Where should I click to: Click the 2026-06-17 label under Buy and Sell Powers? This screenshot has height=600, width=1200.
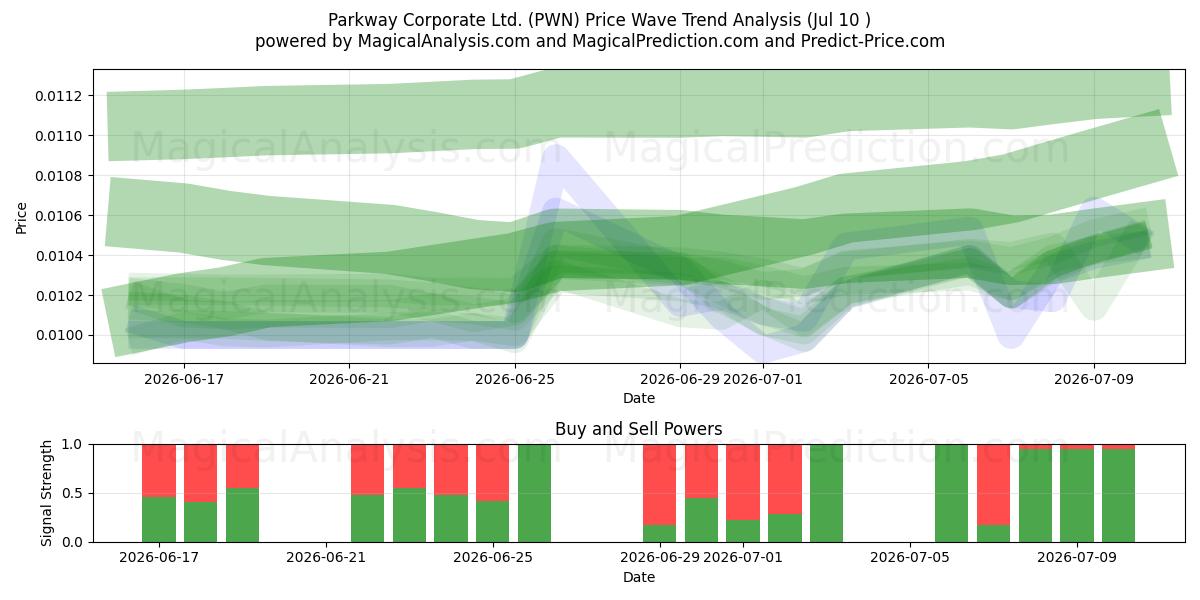click(x=159, y=558)
